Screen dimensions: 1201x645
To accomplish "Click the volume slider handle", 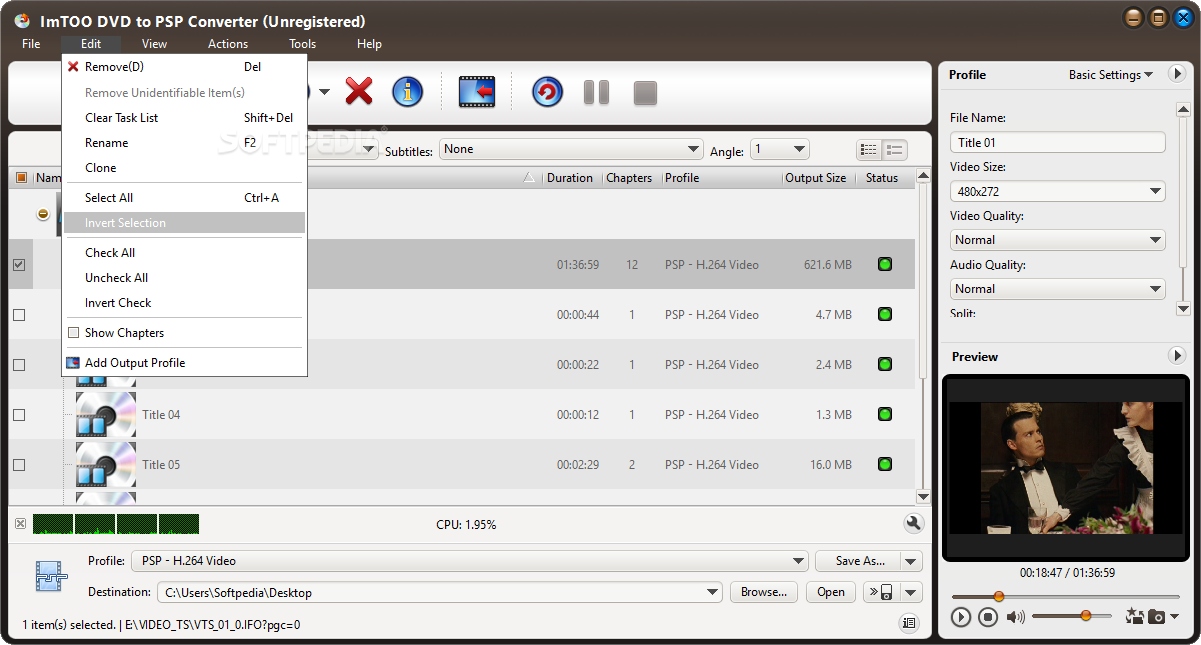I will (x=1086, y=616).
